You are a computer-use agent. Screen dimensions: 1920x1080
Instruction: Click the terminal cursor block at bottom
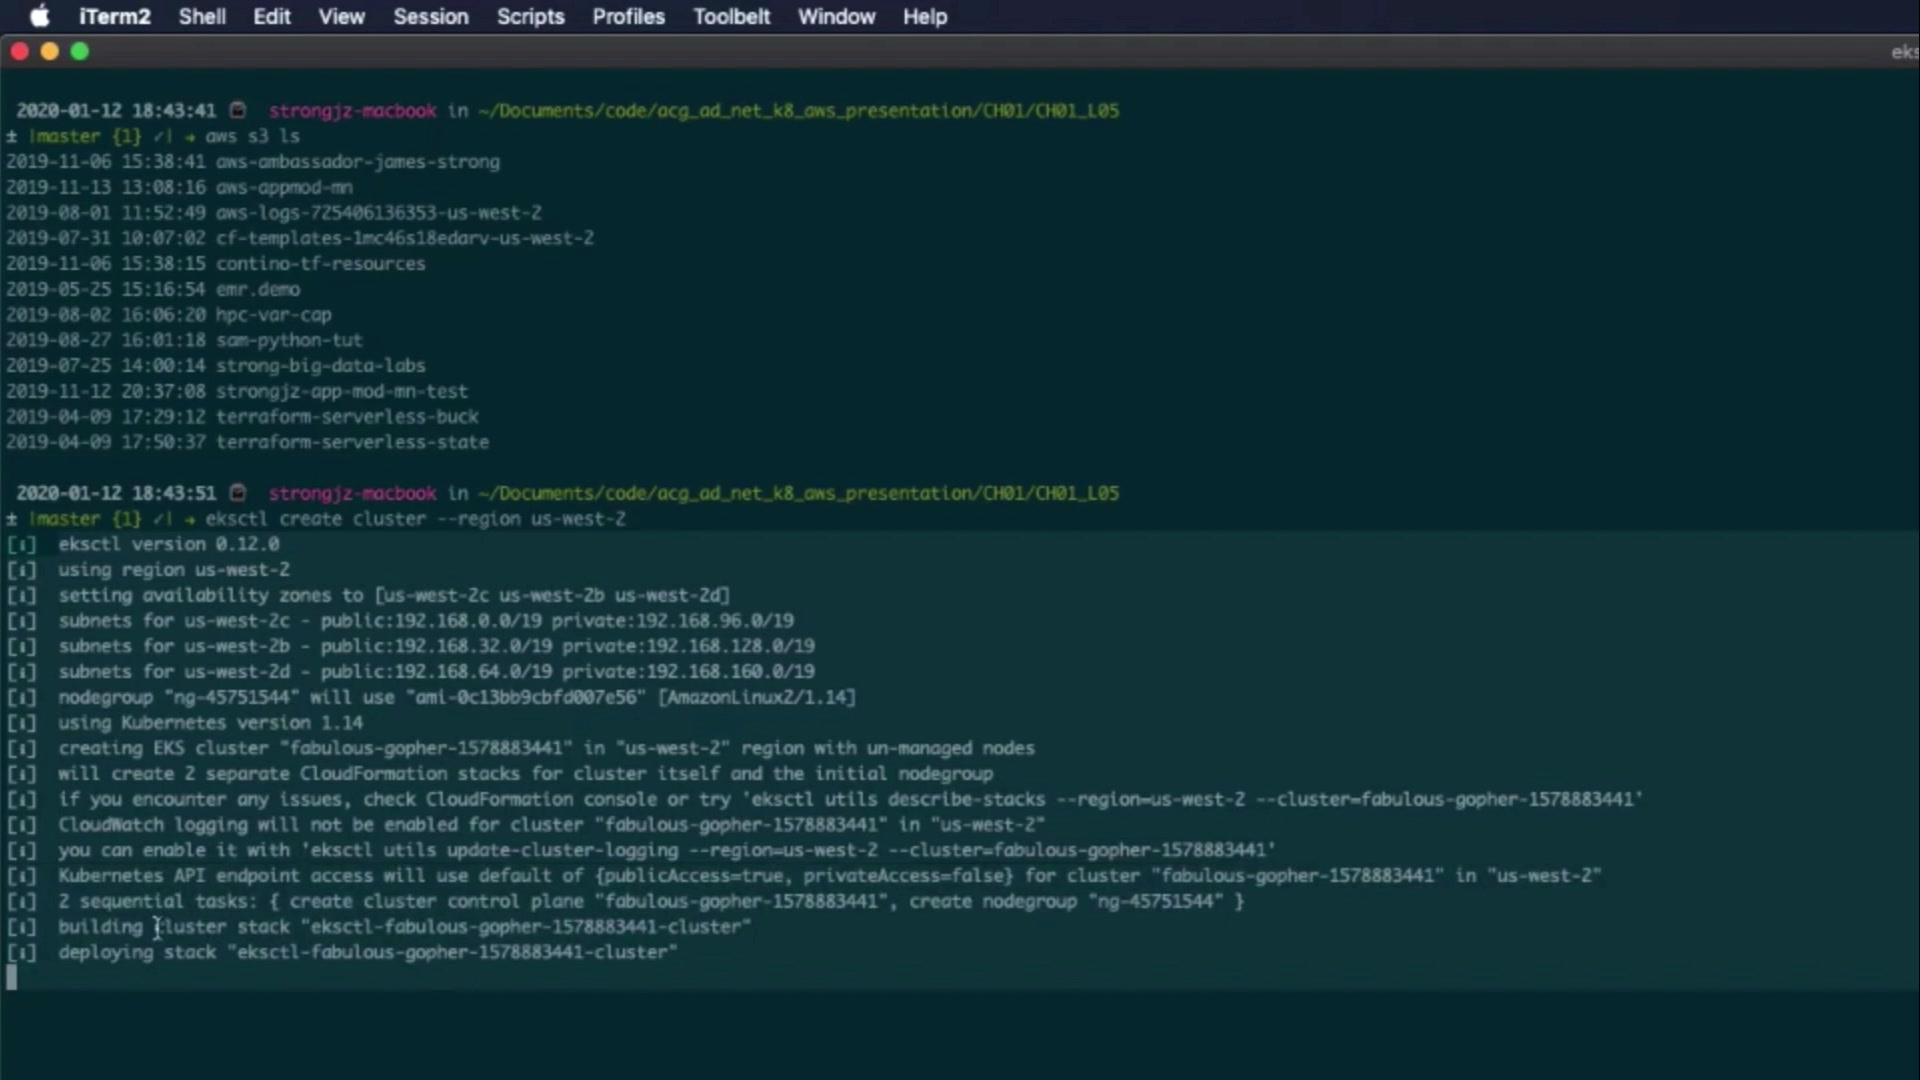pyautogui.click(x=12, y=978)
